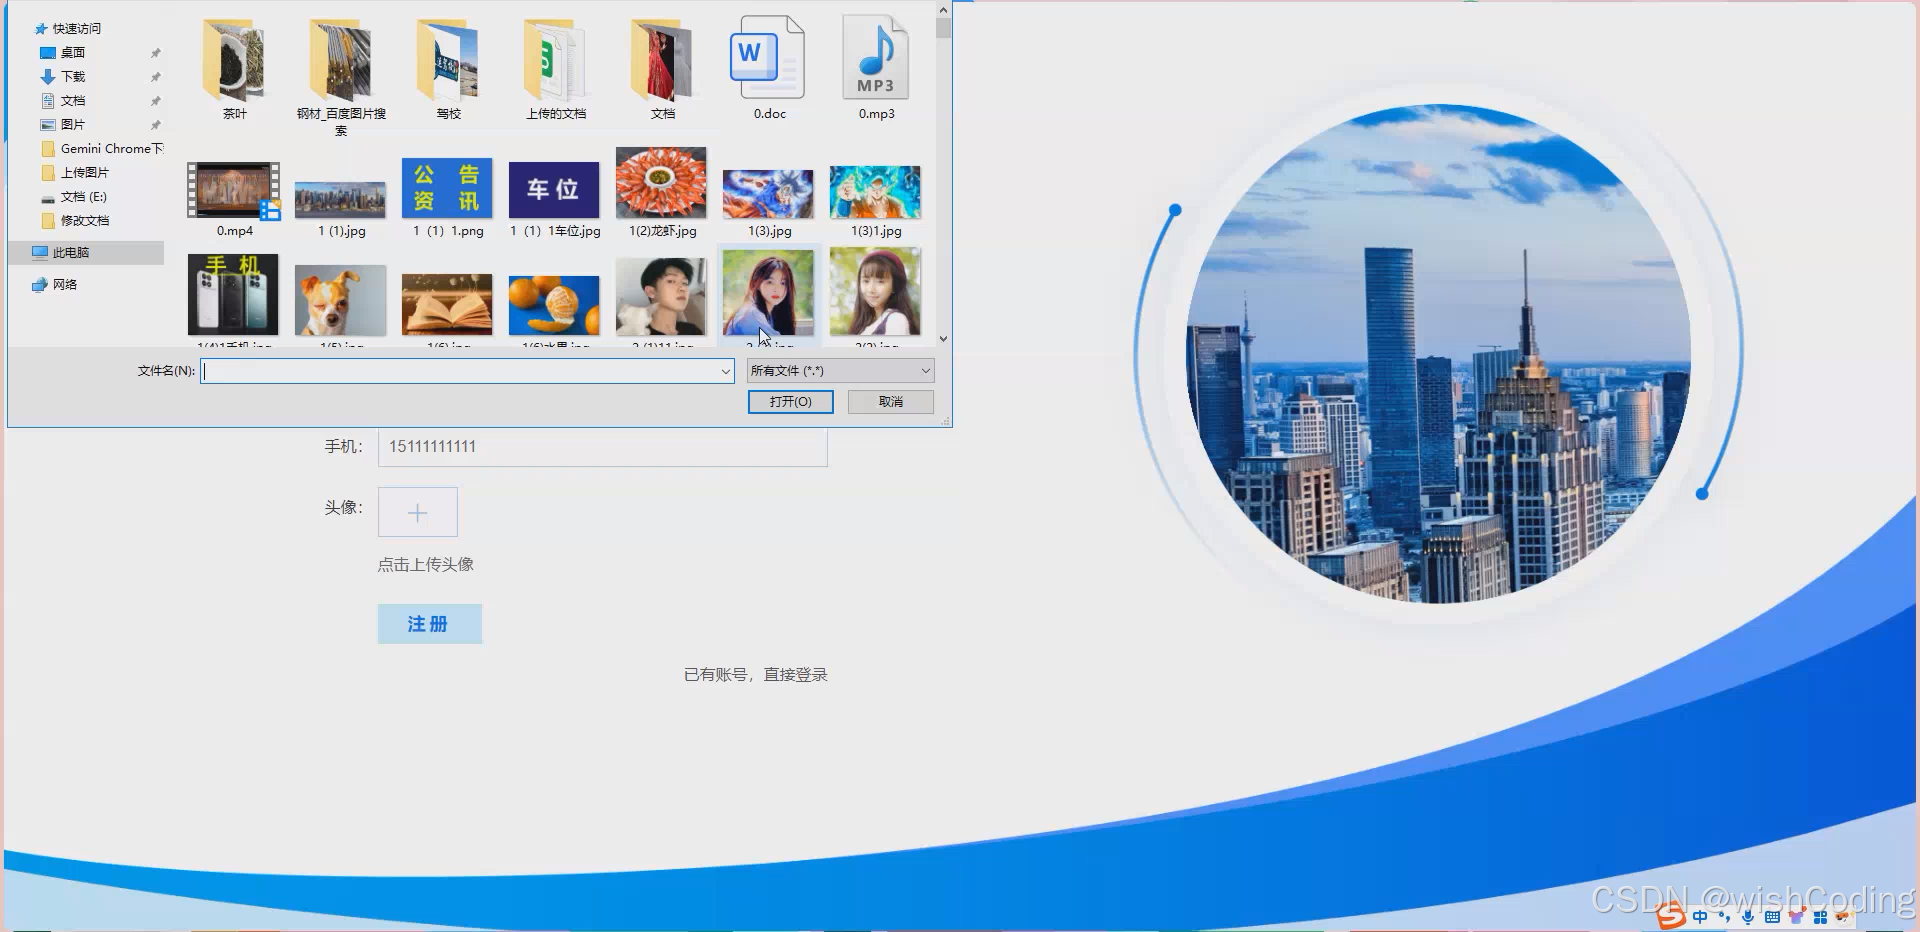Follow the 已有账号，直接登录 link
This screenshot has height=932, width=1920.
(755, 674)
